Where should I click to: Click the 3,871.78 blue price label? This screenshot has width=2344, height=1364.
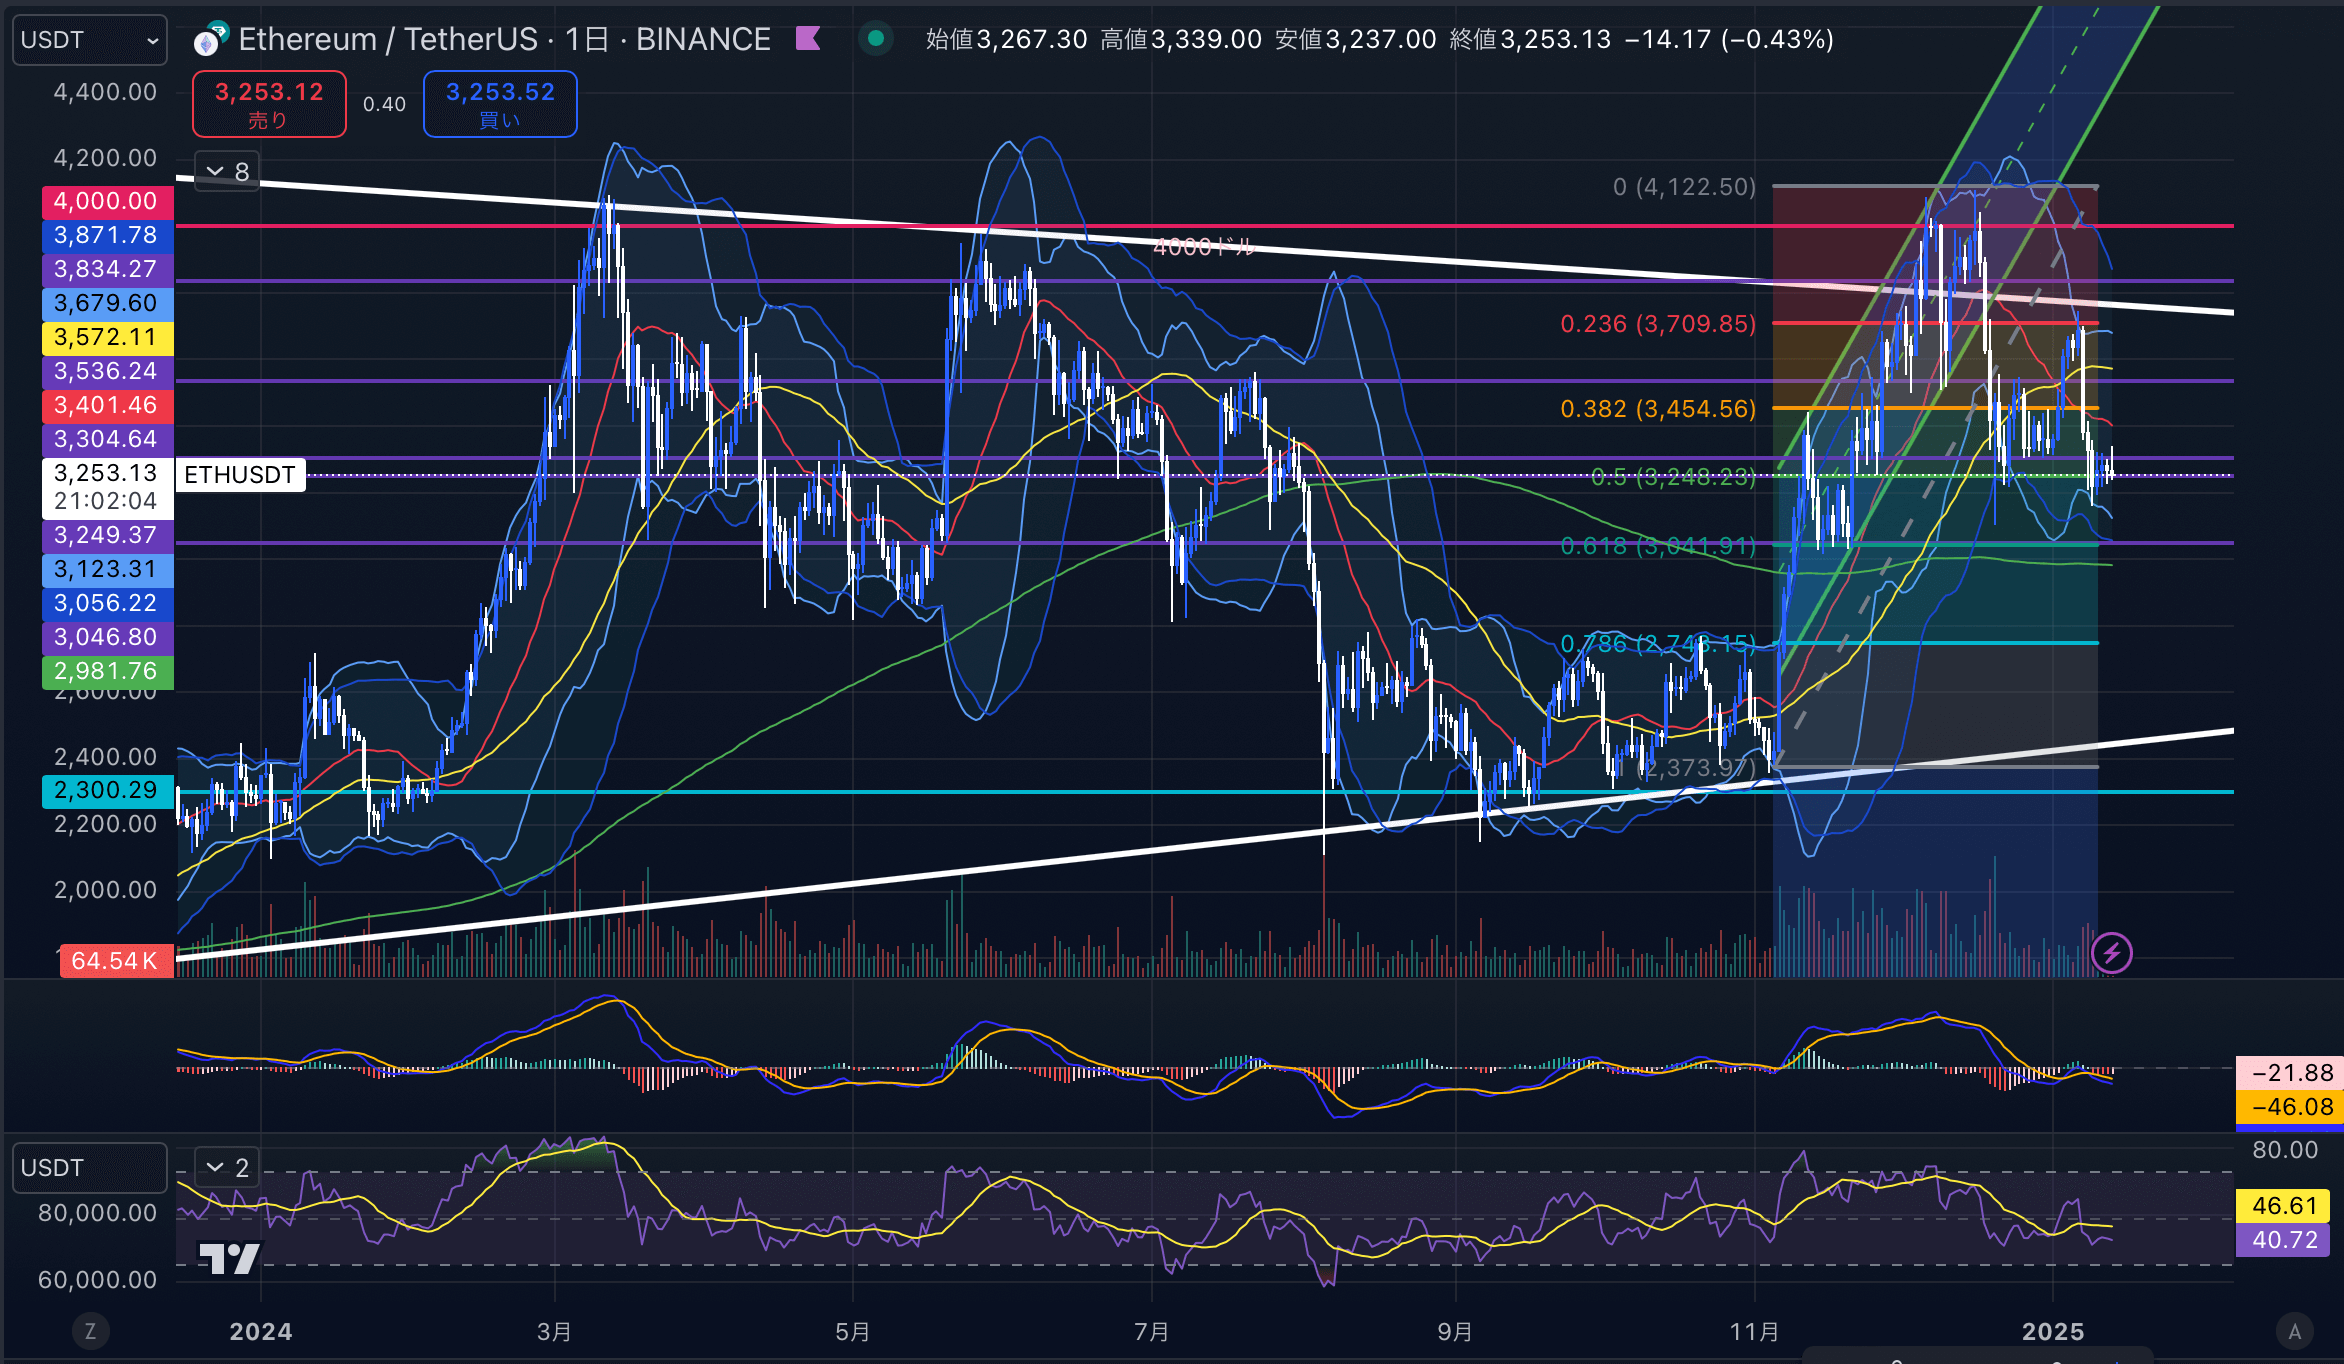click(x=107, y=235)
